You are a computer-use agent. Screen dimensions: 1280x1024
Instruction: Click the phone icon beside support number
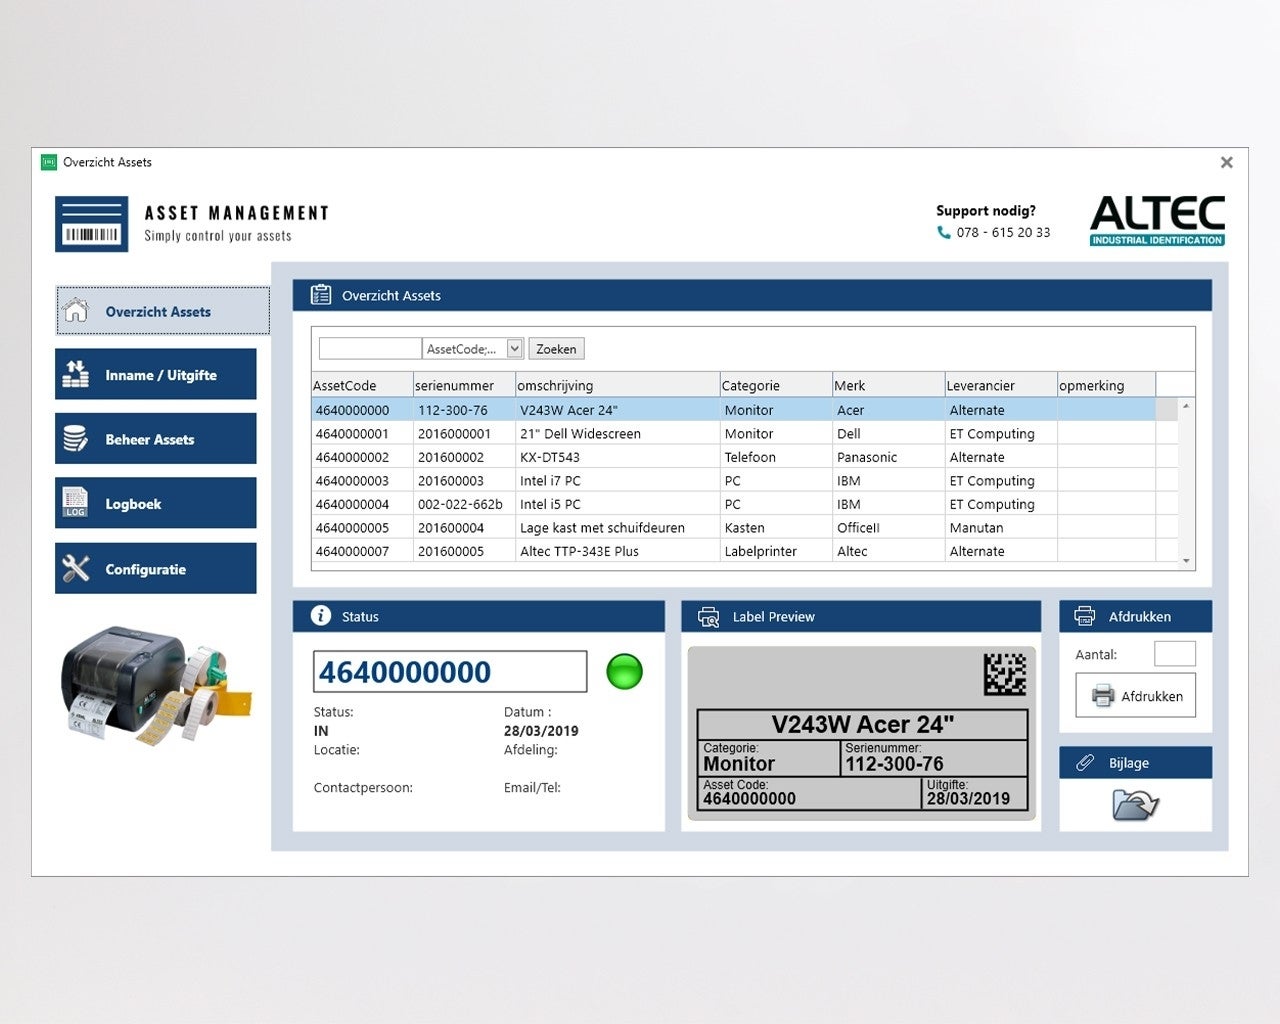pos(943,232)
